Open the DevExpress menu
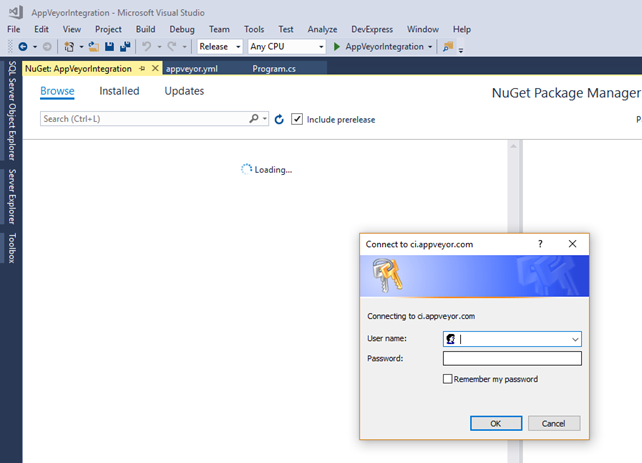Viewport: 642px width, 463px height. (369, 30)
